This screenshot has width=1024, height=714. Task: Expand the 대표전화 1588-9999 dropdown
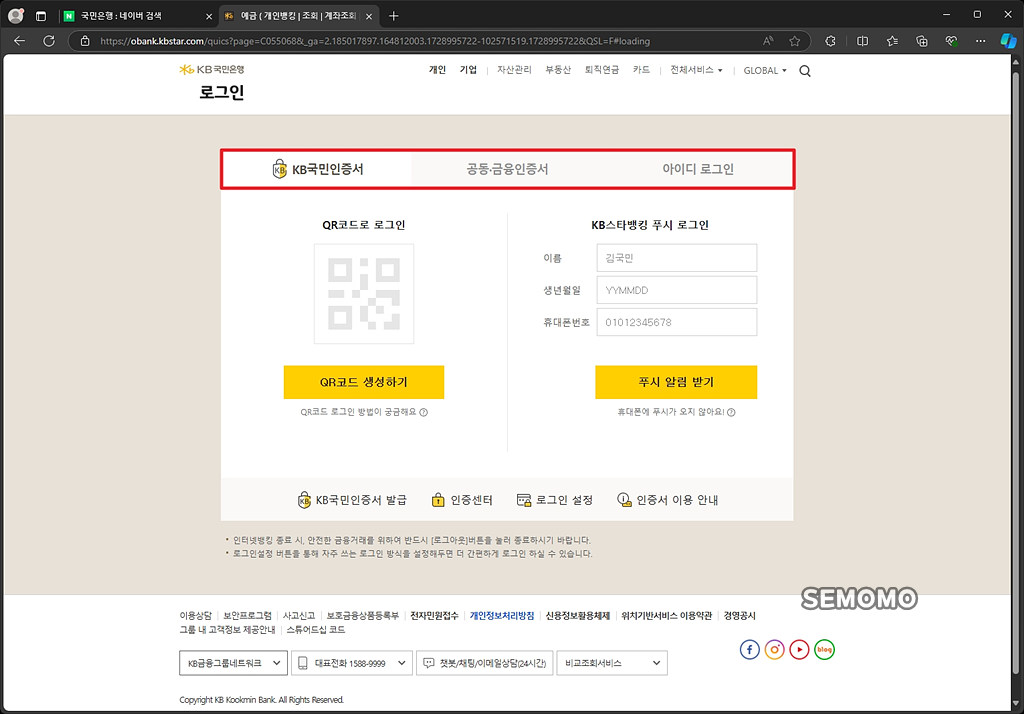[352, 663]
